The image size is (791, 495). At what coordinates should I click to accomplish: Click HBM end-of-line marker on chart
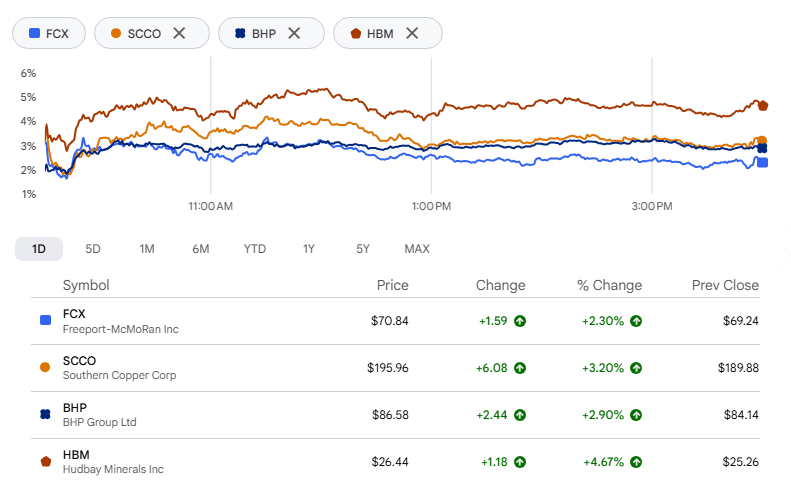[x=763, y=105]
